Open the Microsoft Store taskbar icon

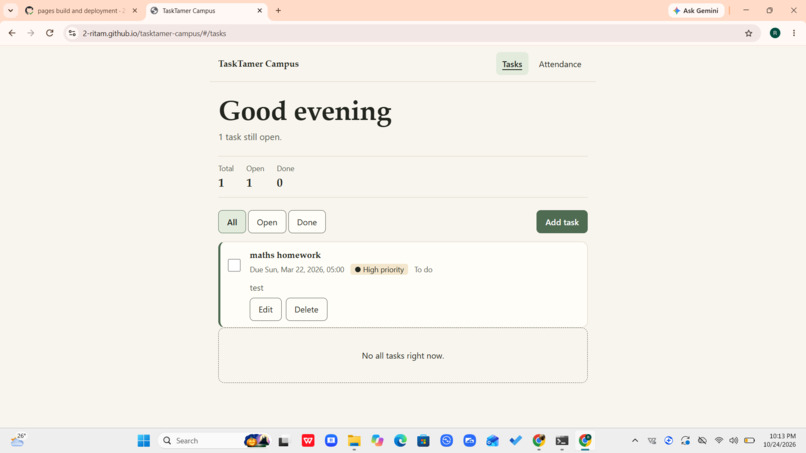coord(423,441)
